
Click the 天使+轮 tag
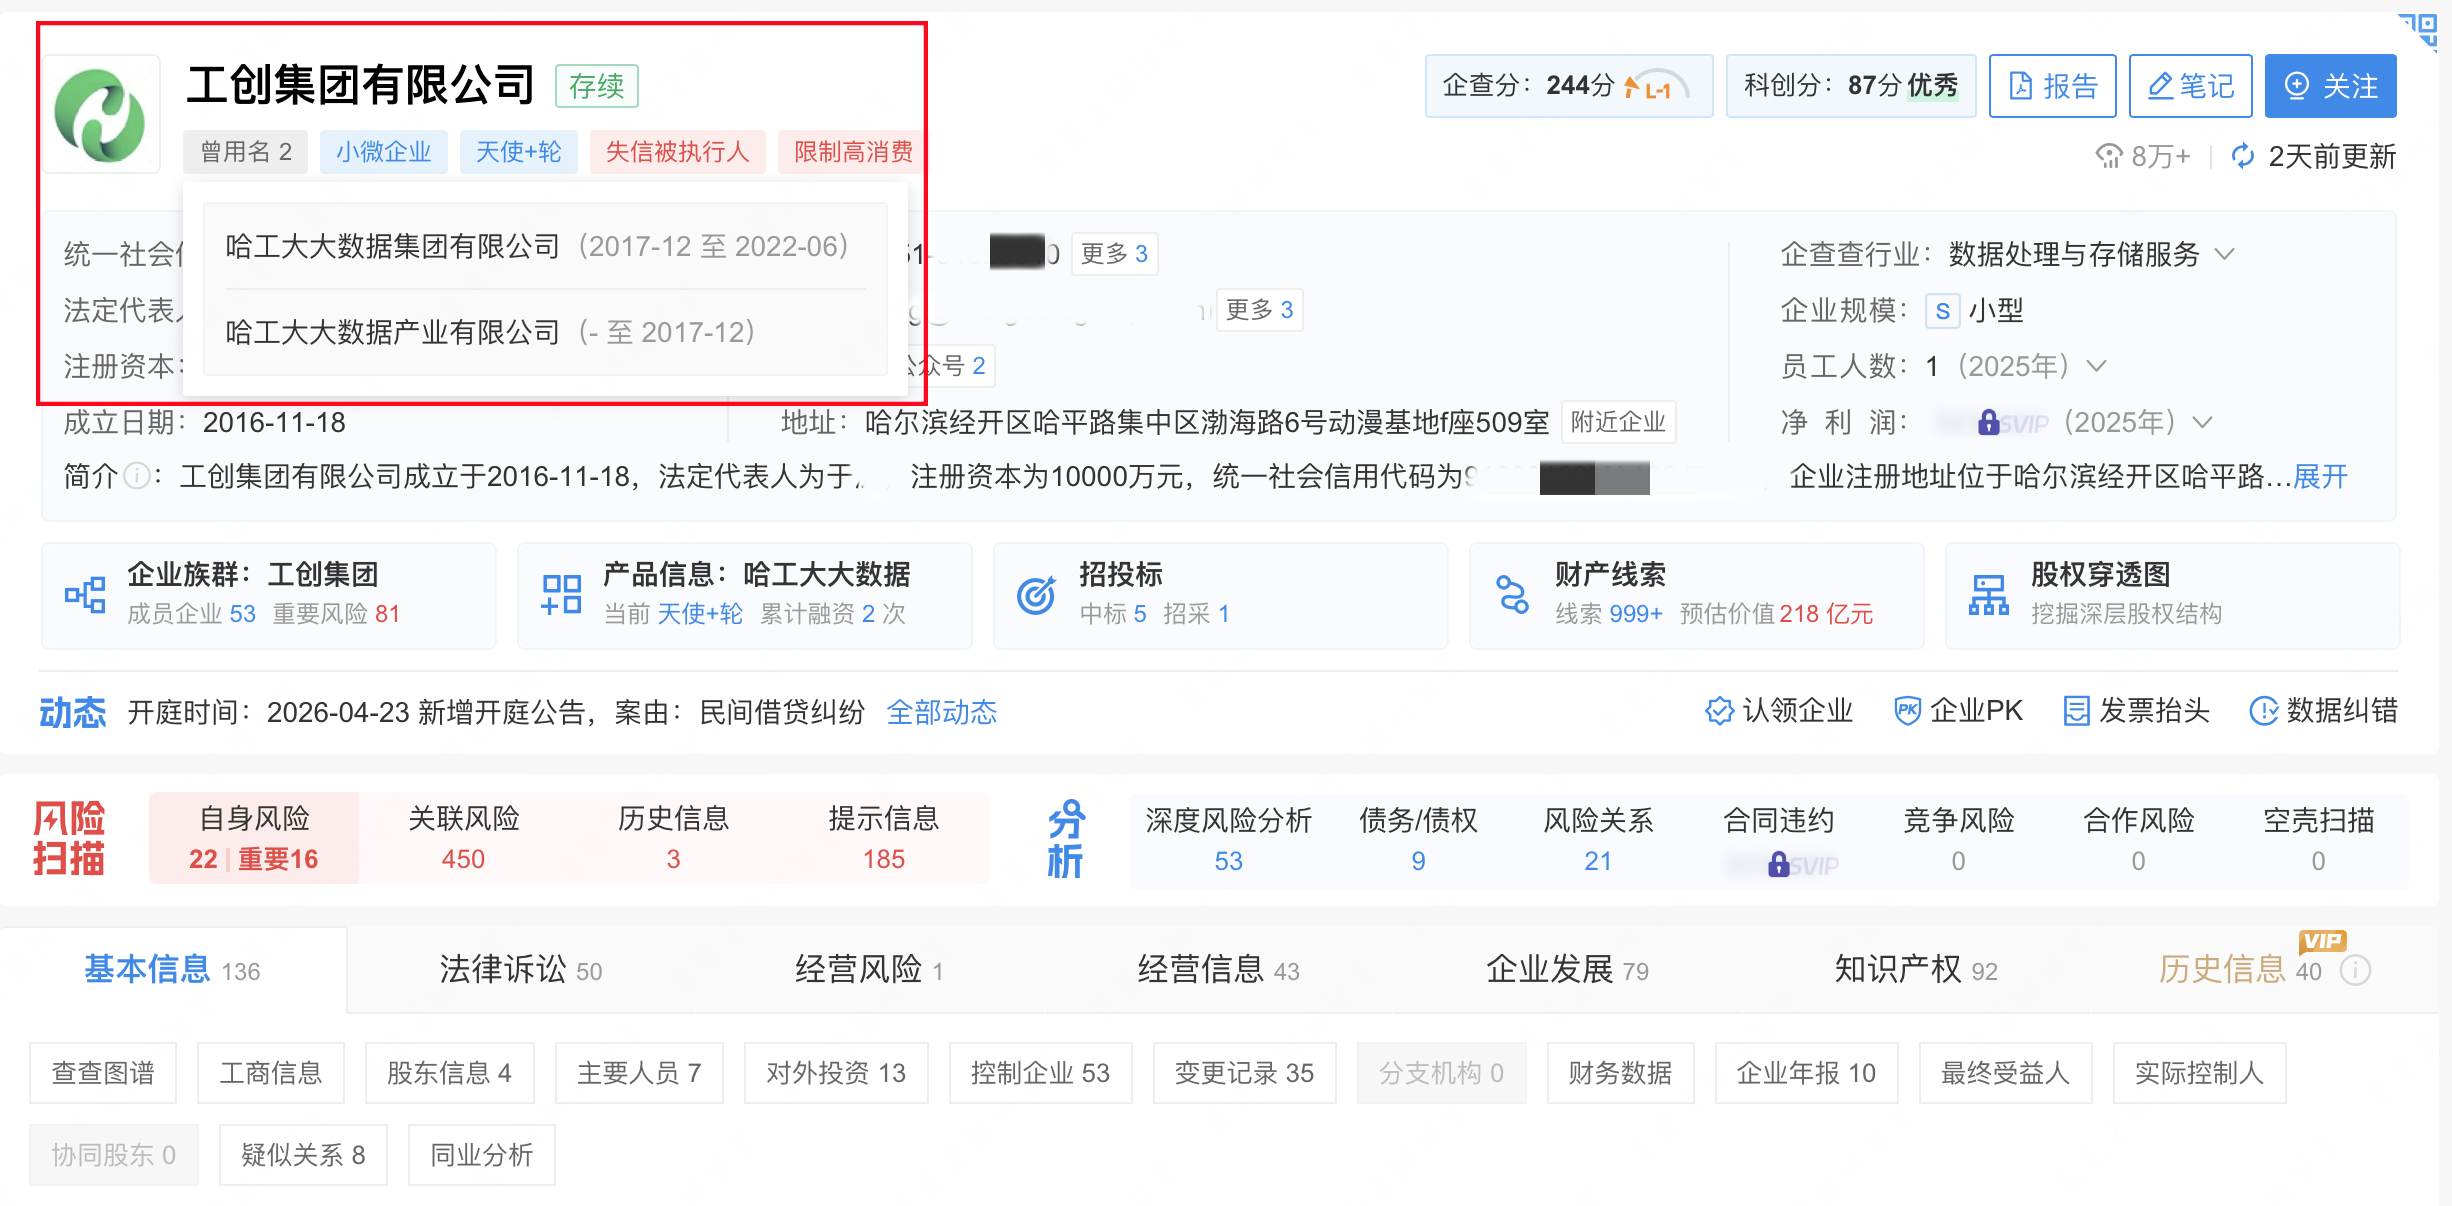518,152
